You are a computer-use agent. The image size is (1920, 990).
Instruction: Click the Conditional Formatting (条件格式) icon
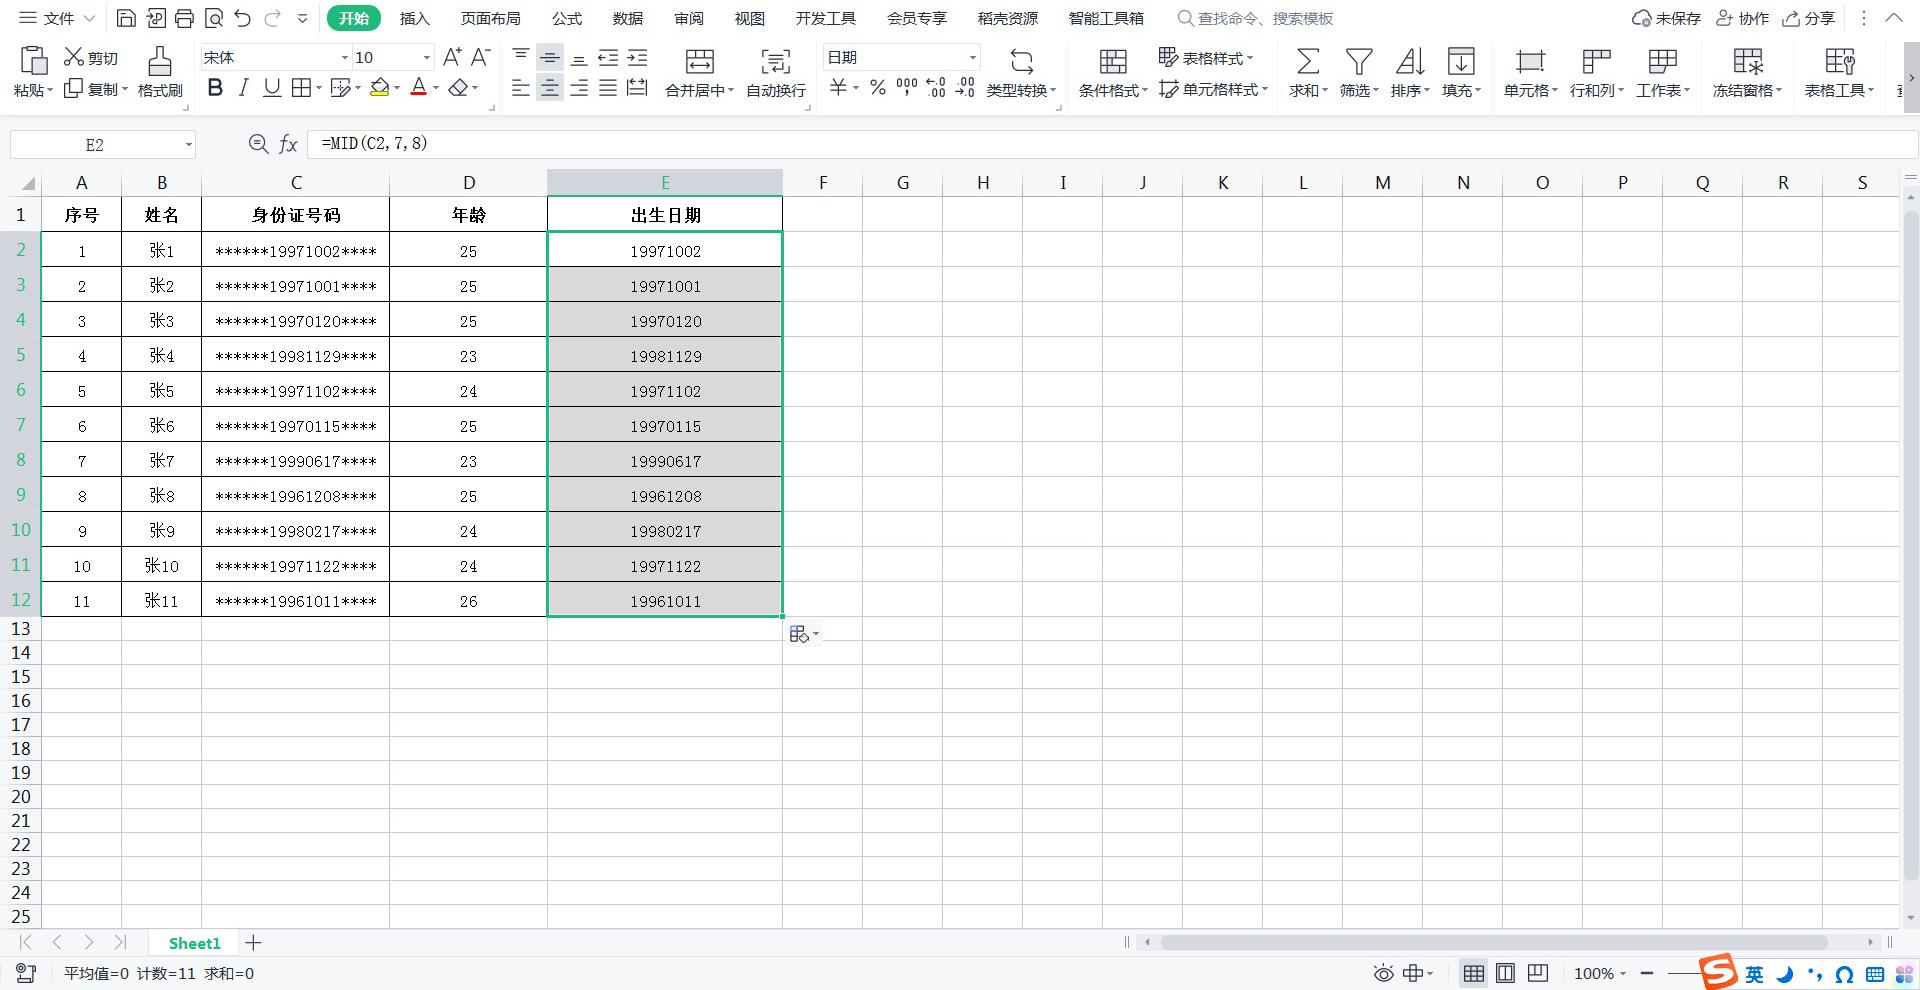coord(1112,62)
